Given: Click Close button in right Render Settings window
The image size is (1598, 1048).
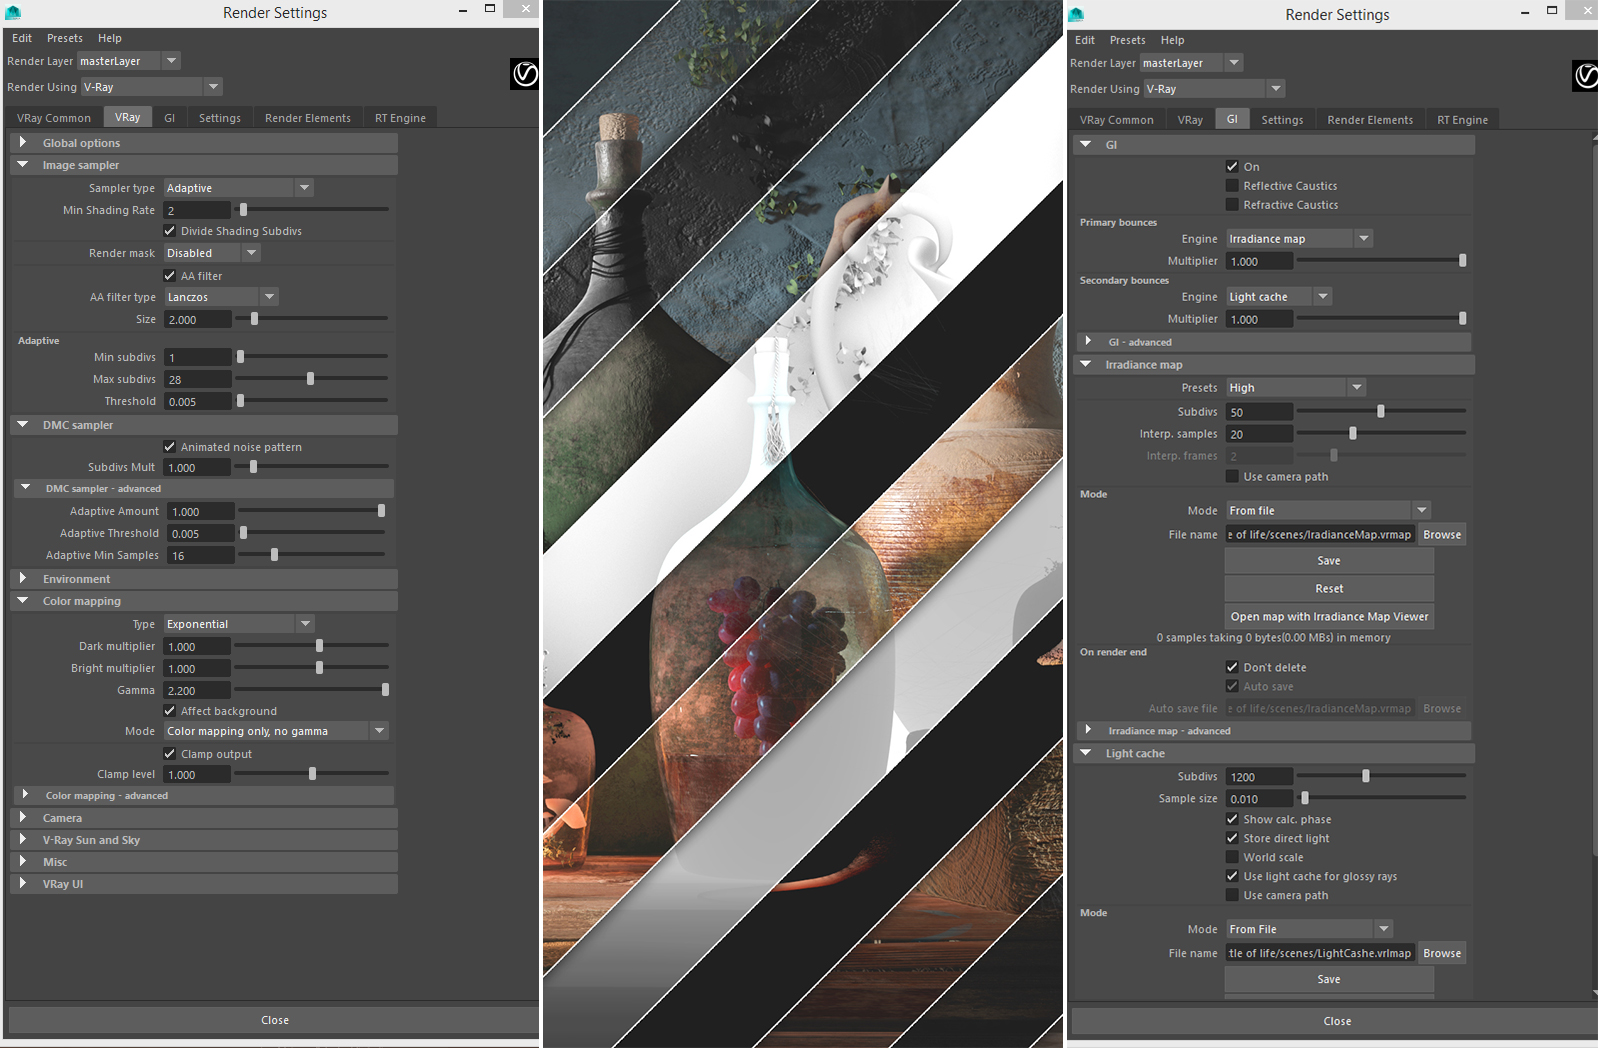Looking at the screenshot, I should (x=1336, y=1021).
